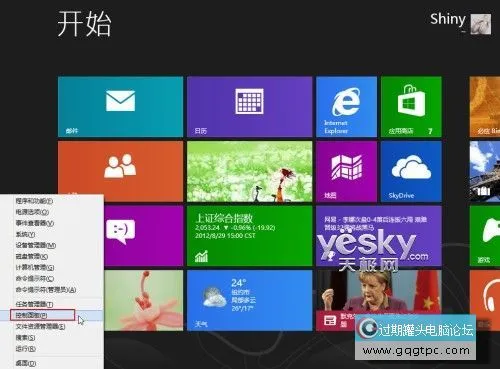This screenshot has height=369, width=500.
Task: Open the Games tile with controller icon
Action: (x=485, y=236)
